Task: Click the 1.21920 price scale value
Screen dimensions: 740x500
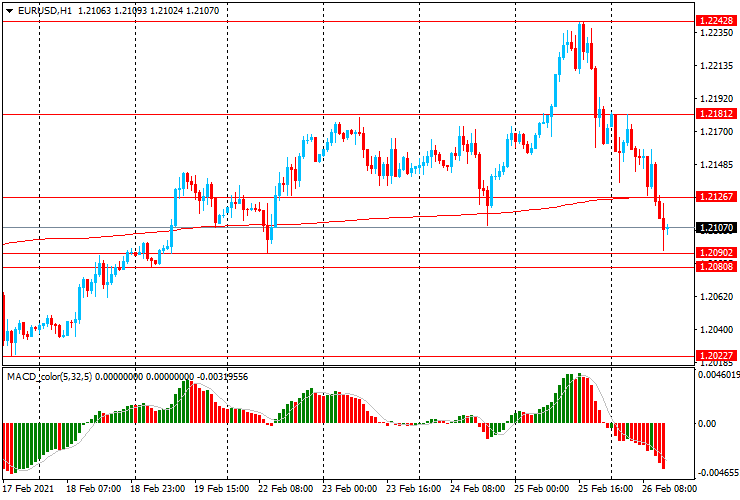Action: tap(716, 99)
